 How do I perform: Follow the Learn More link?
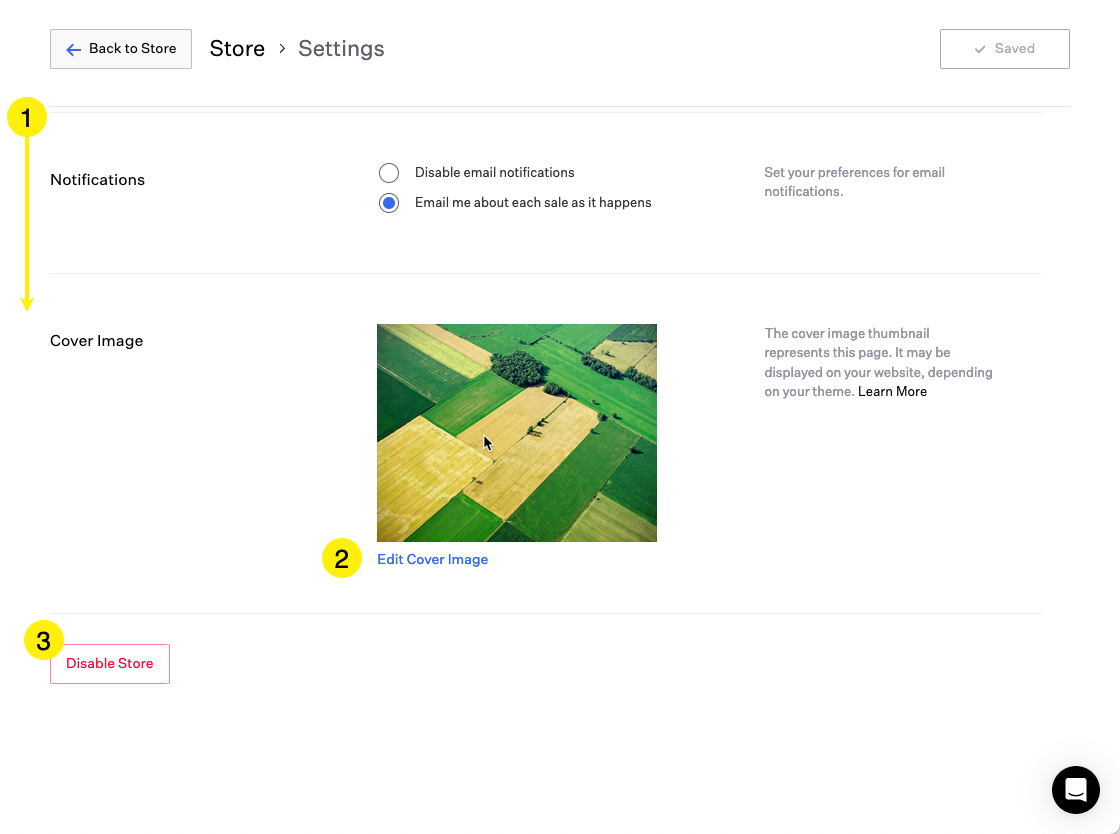click(x=892, y=392)
